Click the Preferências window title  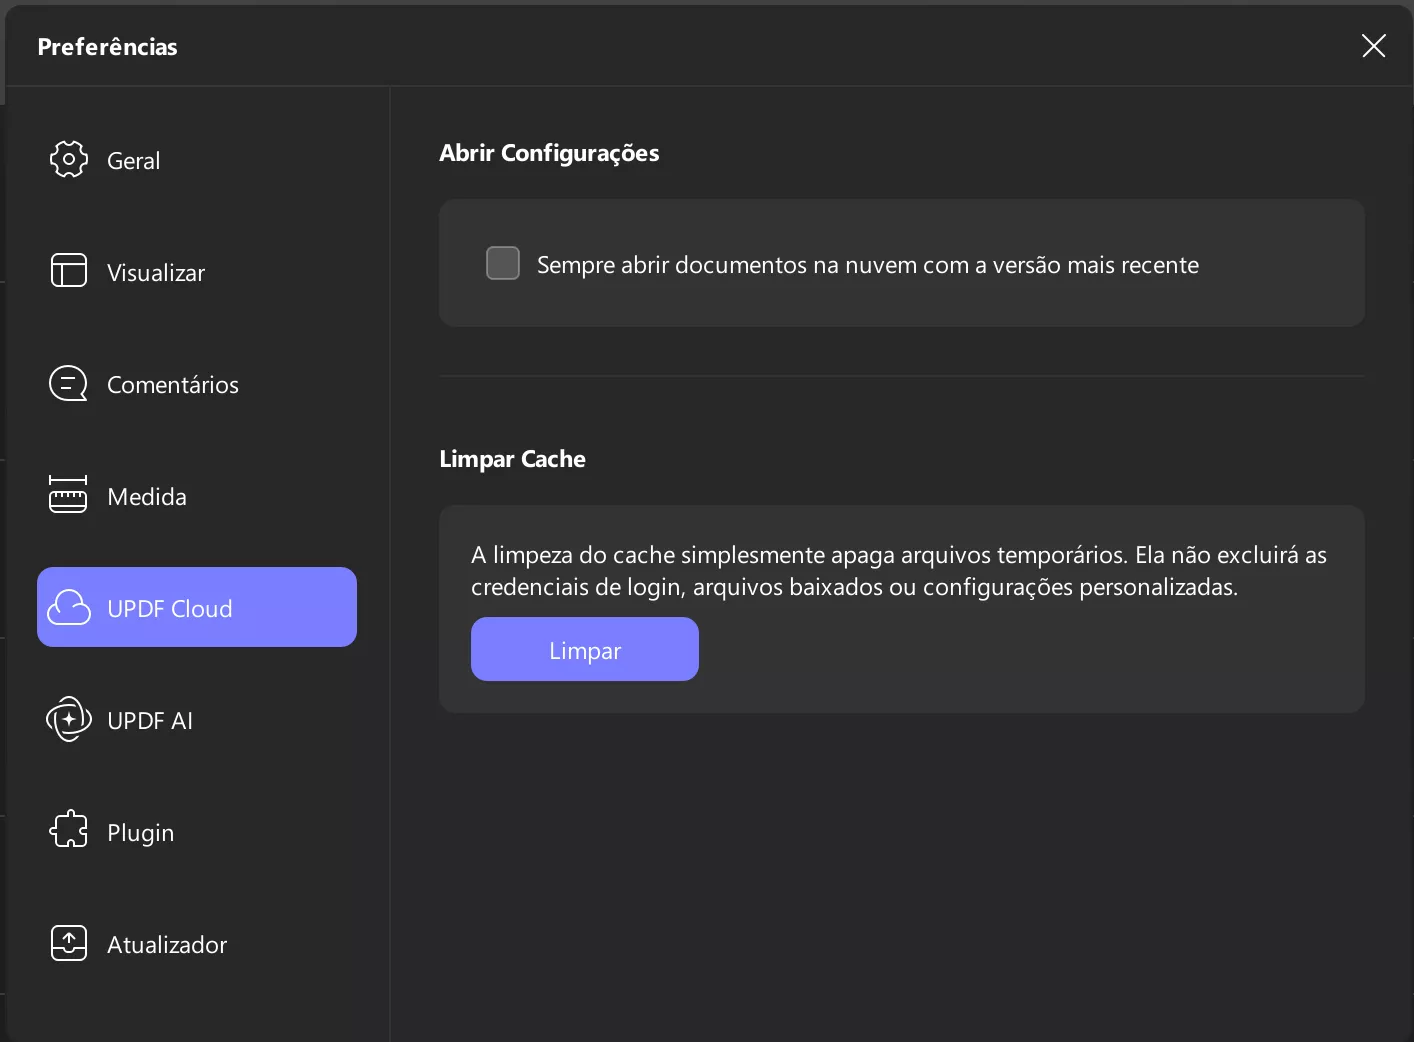tap(107, 46)
